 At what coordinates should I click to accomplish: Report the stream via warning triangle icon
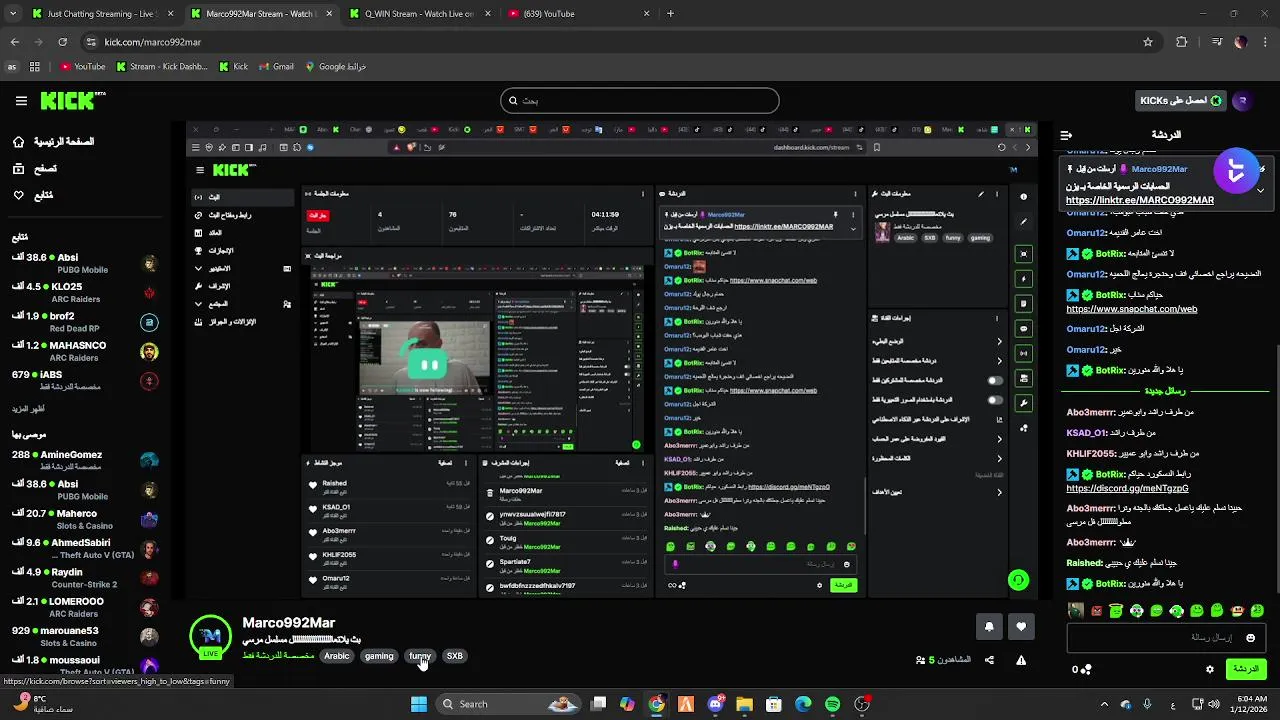(1021, 660)
